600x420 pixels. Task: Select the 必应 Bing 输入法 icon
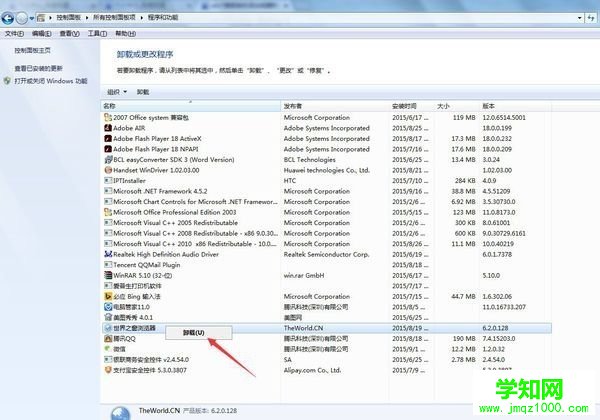tap(108, 296)
